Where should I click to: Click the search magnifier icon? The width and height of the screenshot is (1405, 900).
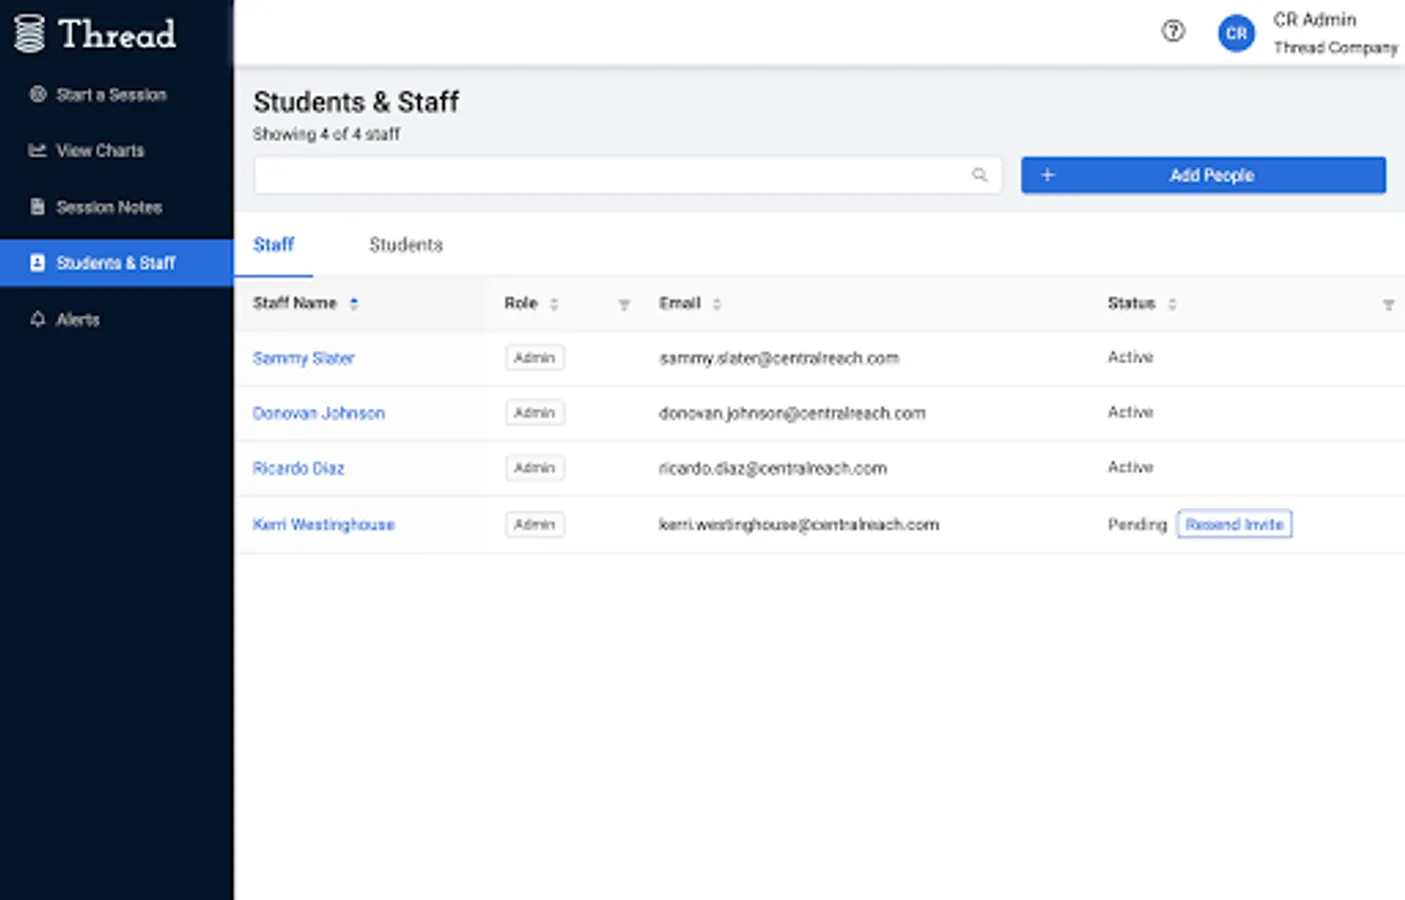979,175
